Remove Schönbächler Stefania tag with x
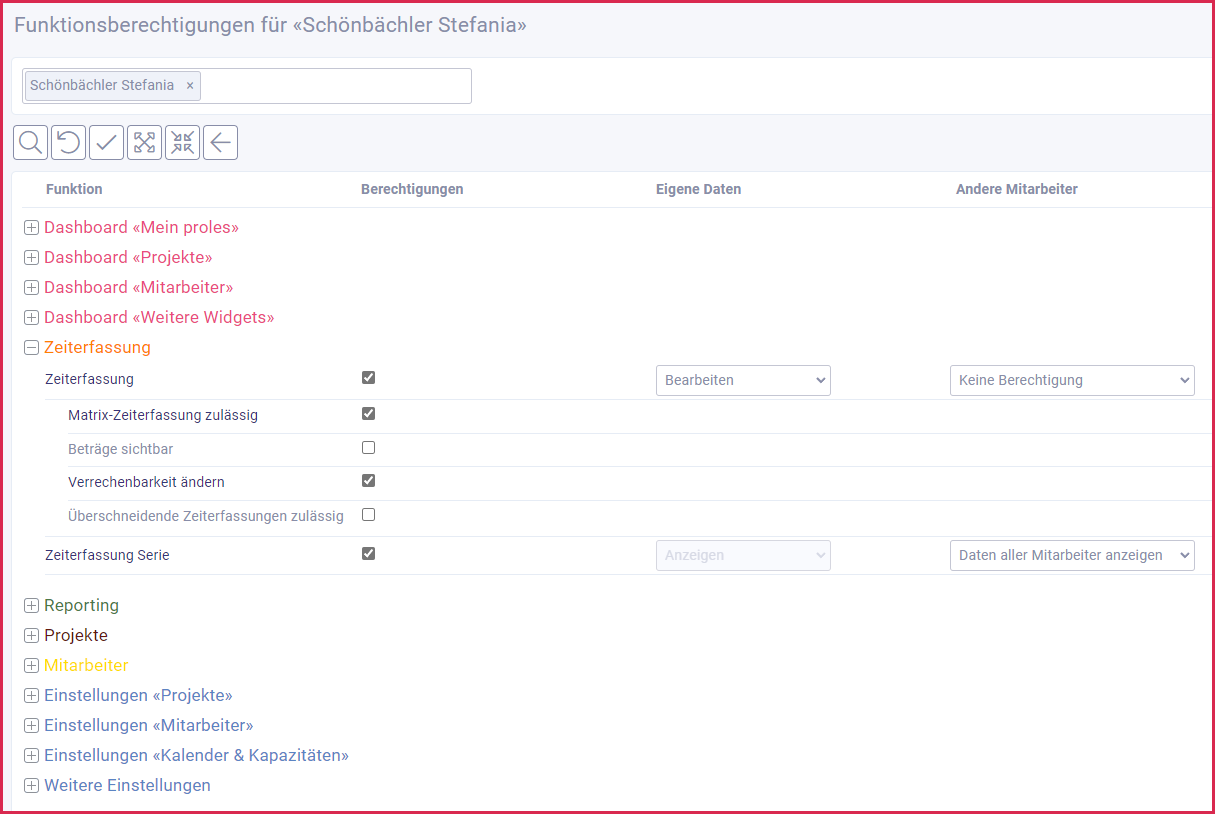Image resolution: width=1215 pixels, height=814 pixels. pyautogui.click(x=190, y=86)
